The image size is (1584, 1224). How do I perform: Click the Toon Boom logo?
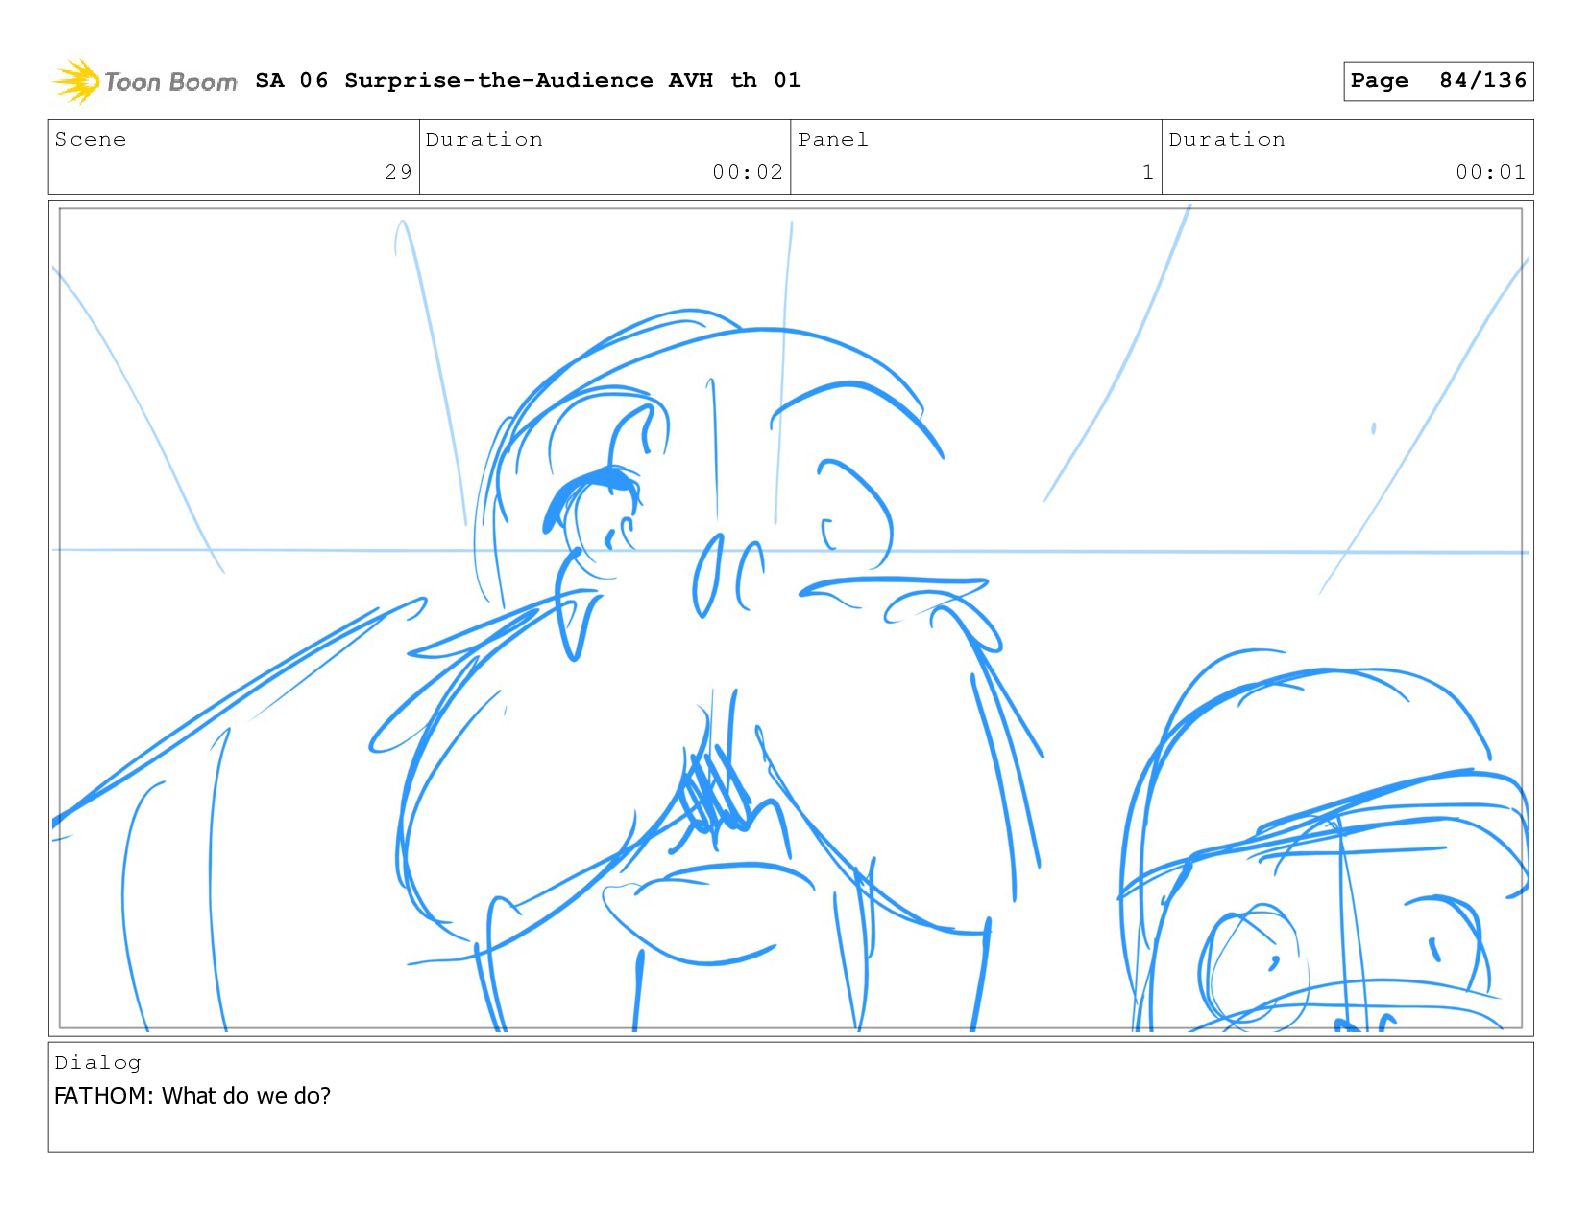click(x=145, y=81)
